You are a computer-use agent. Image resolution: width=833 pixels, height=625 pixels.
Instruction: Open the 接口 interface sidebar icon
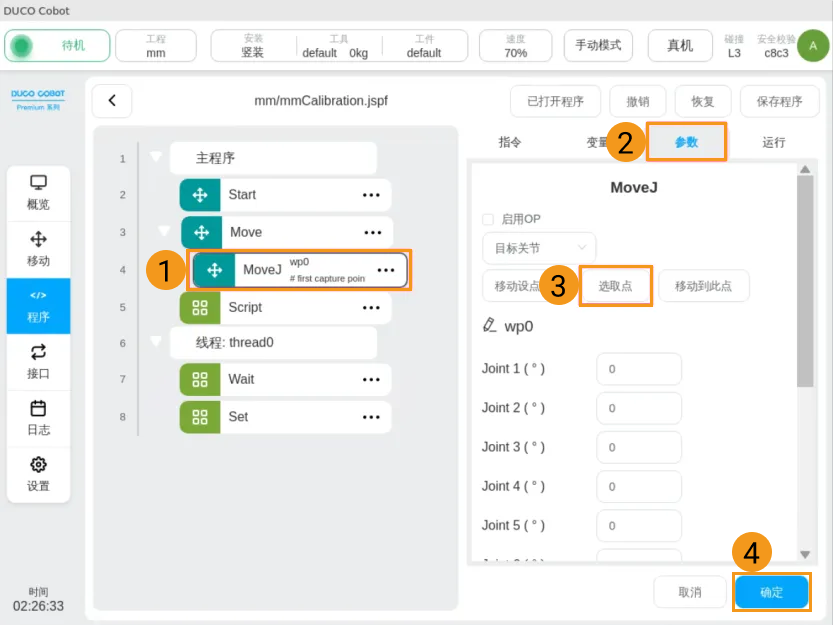[38, 361]
